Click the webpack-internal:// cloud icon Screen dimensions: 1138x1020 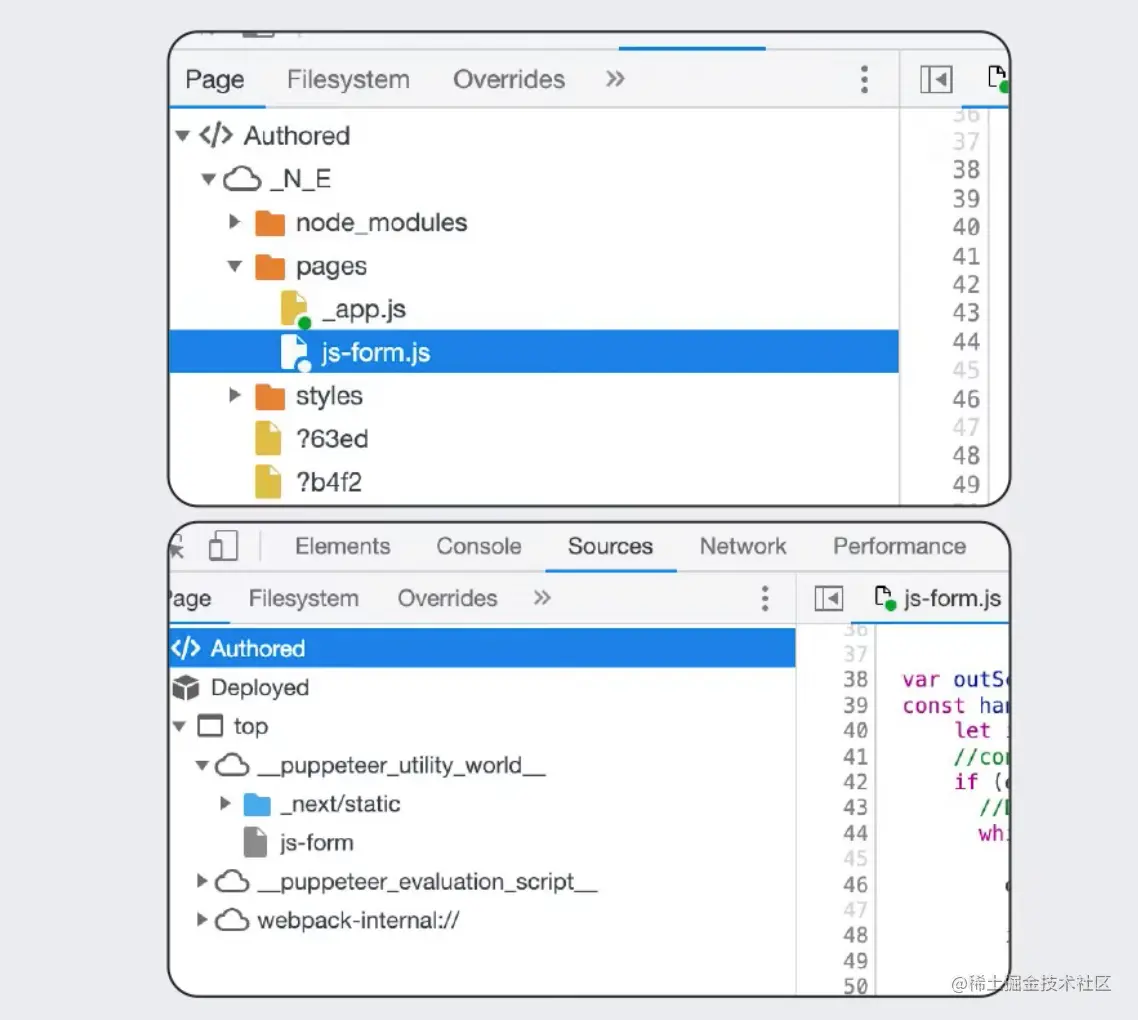[x=232, y=921]
